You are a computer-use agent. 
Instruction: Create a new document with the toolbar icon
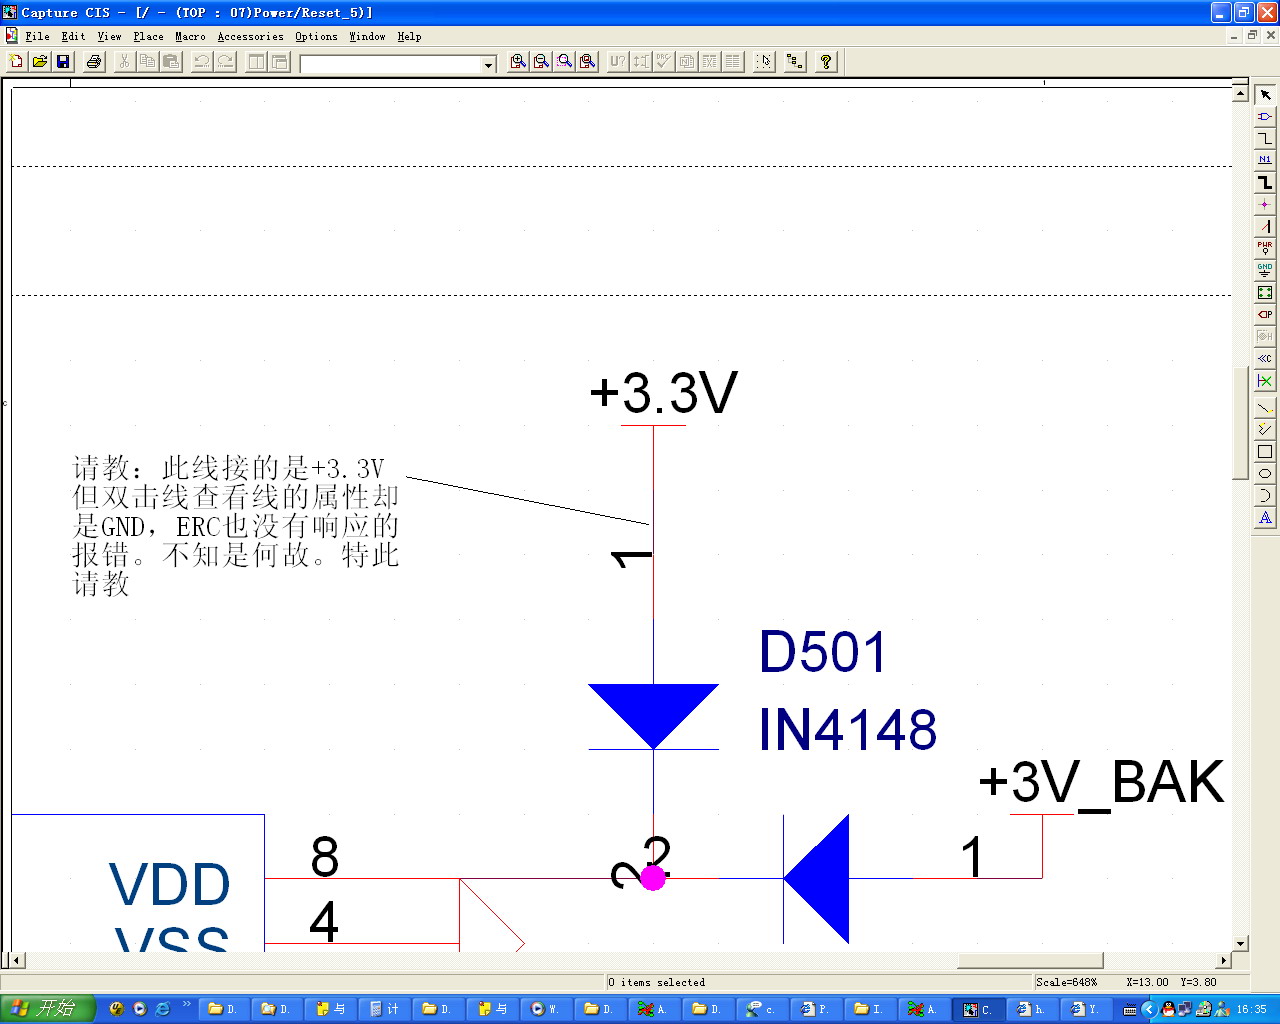(16, 62)
